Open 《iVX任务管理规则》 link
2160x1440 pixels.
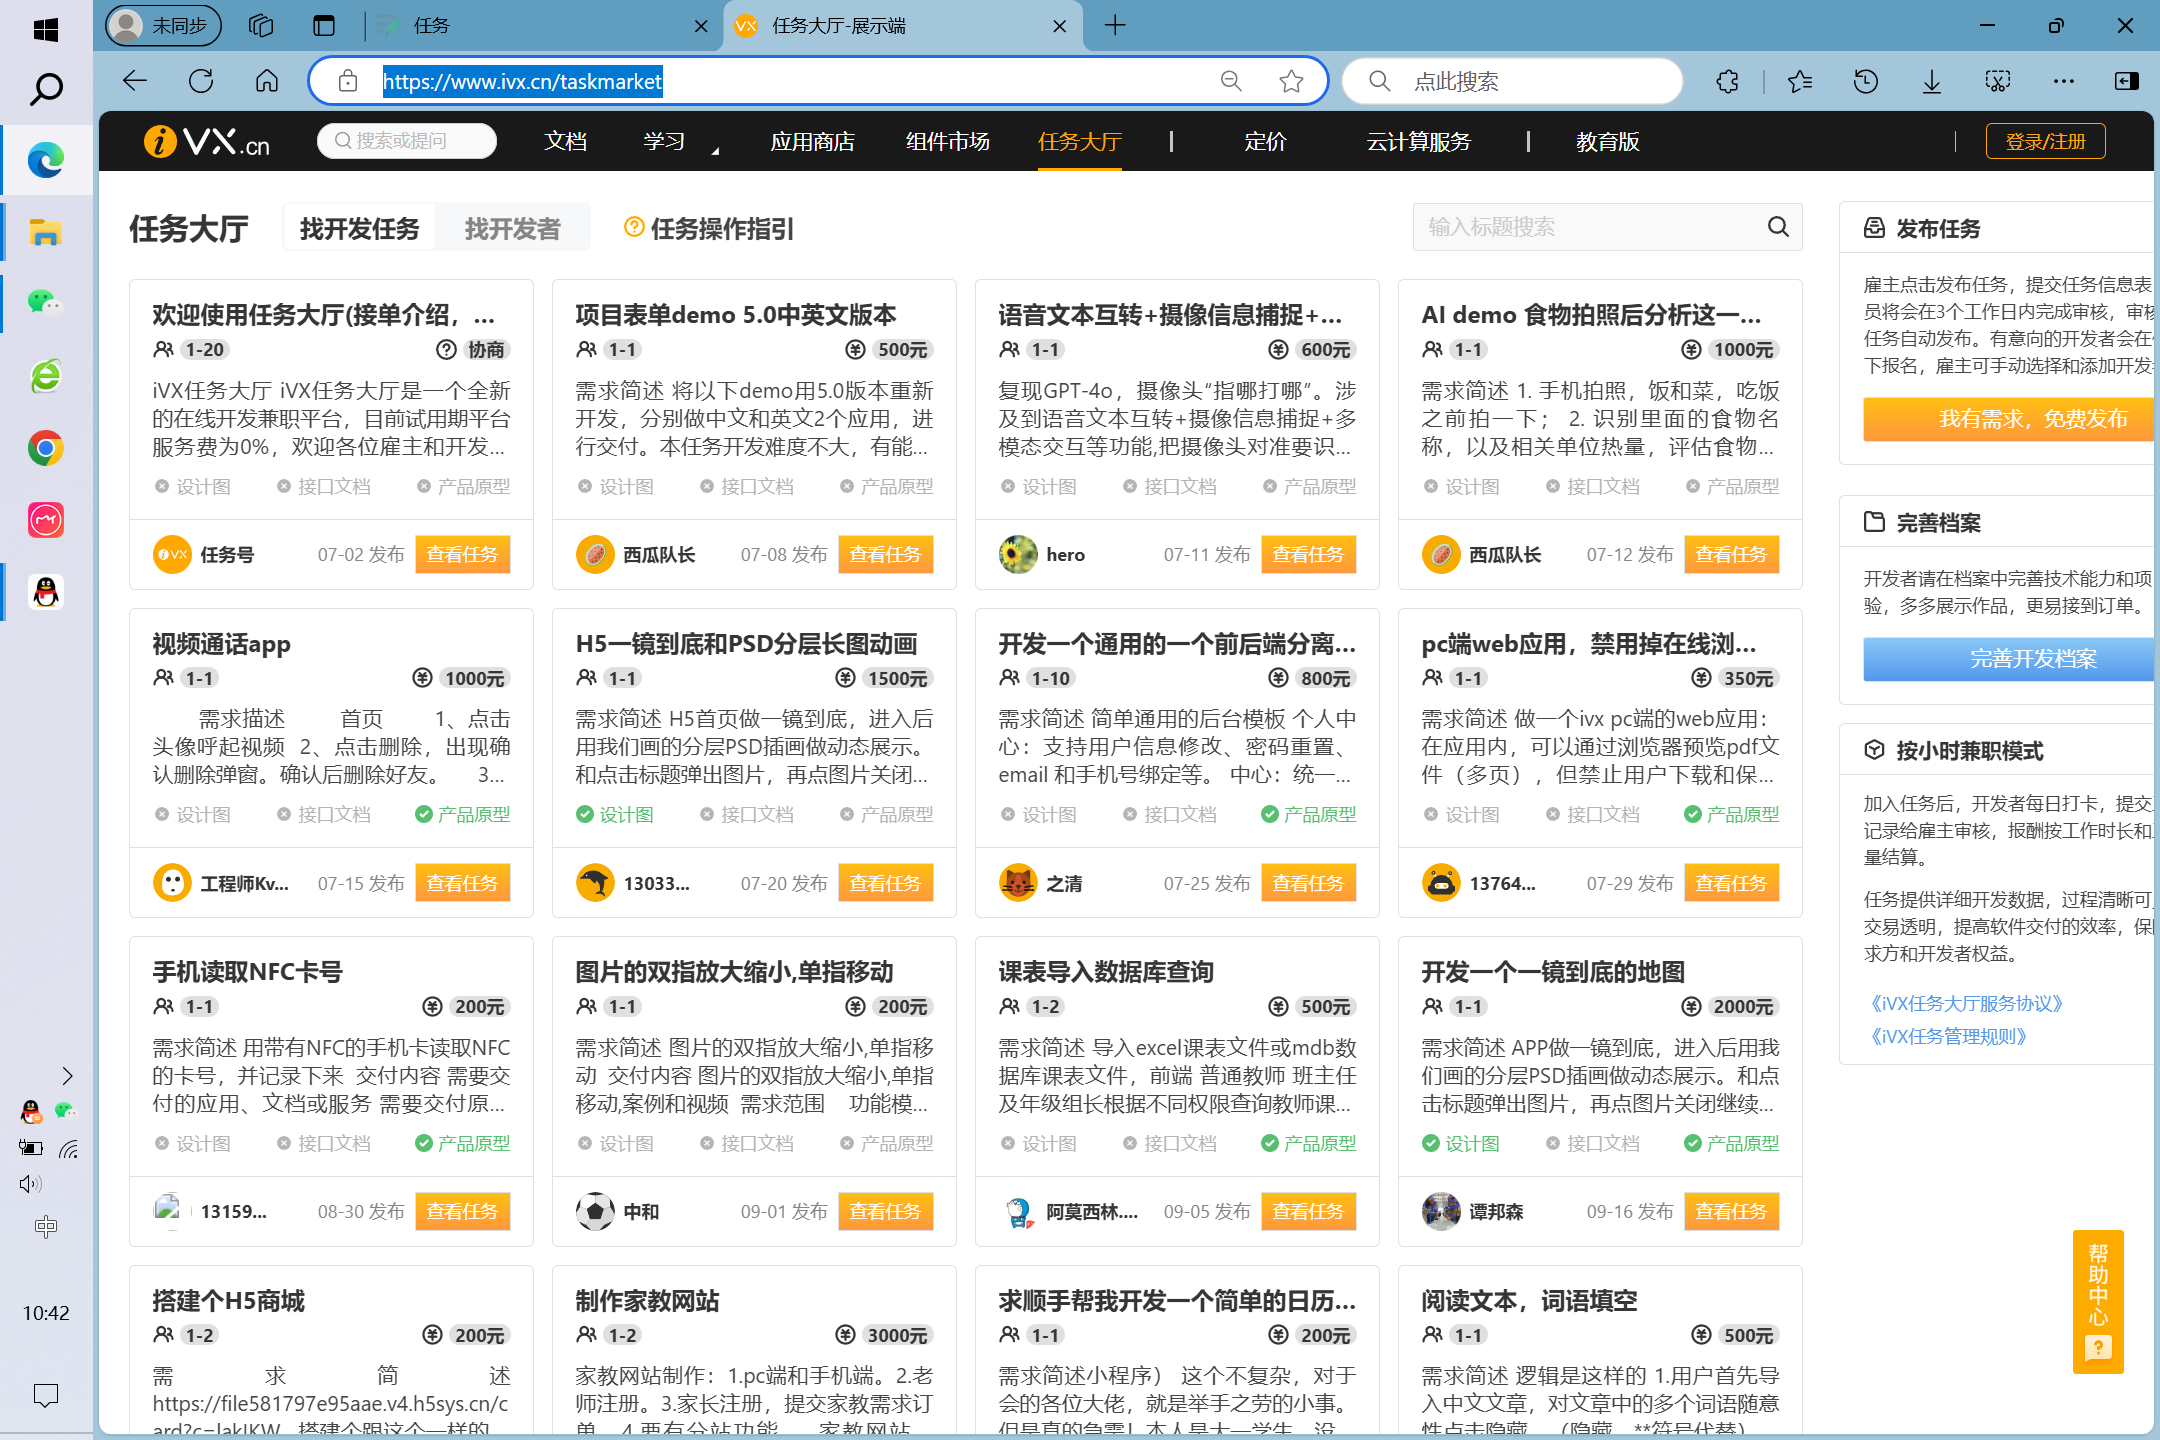click(x=1948, y=1036)
